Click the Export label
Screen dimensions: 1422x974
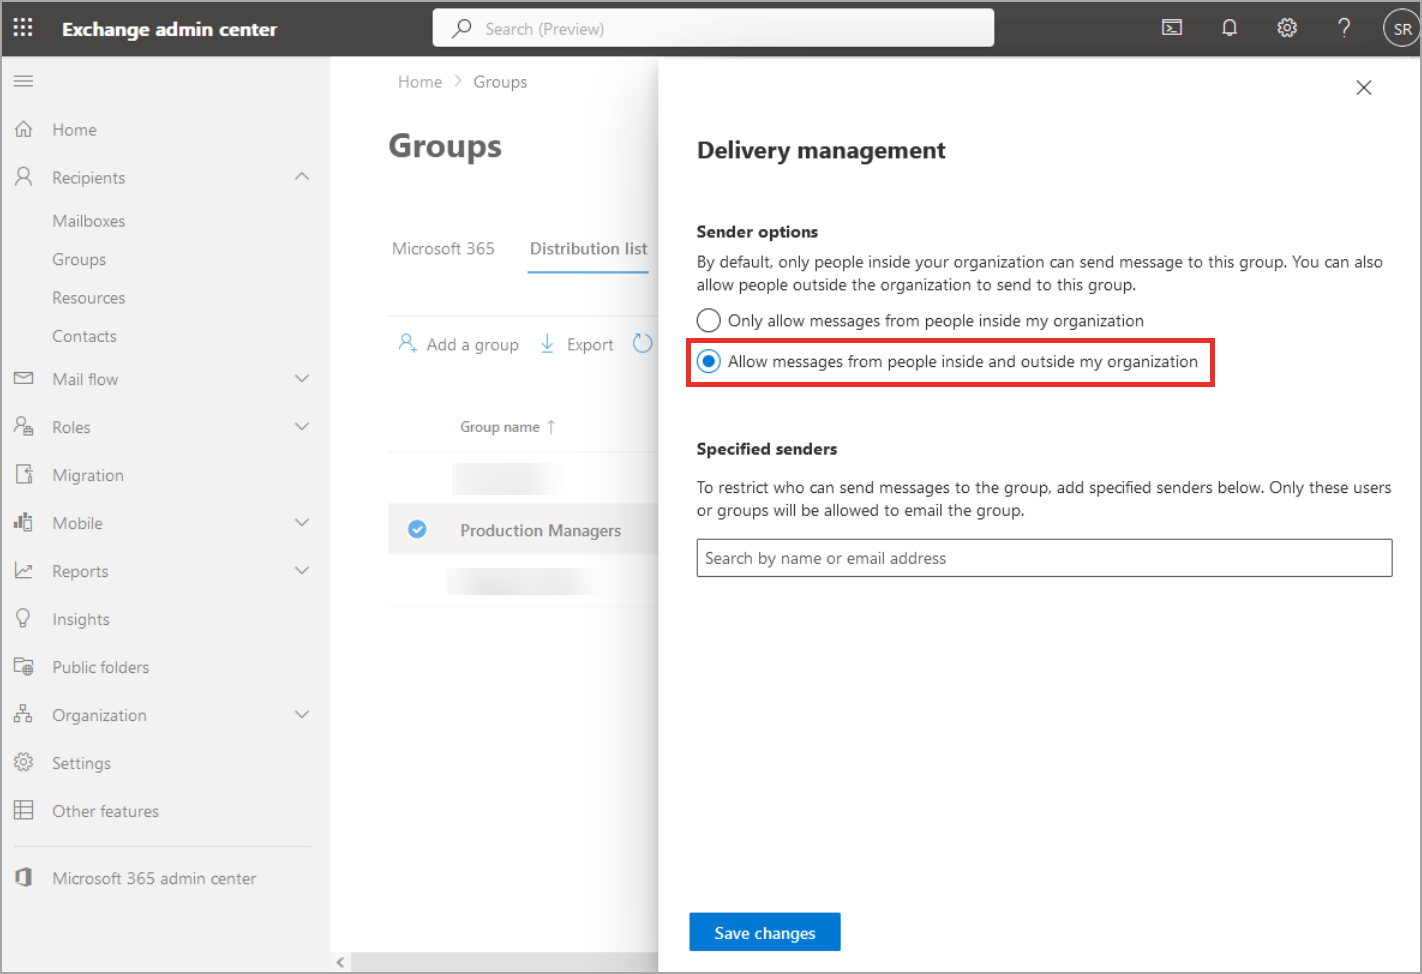click(590, 344)
